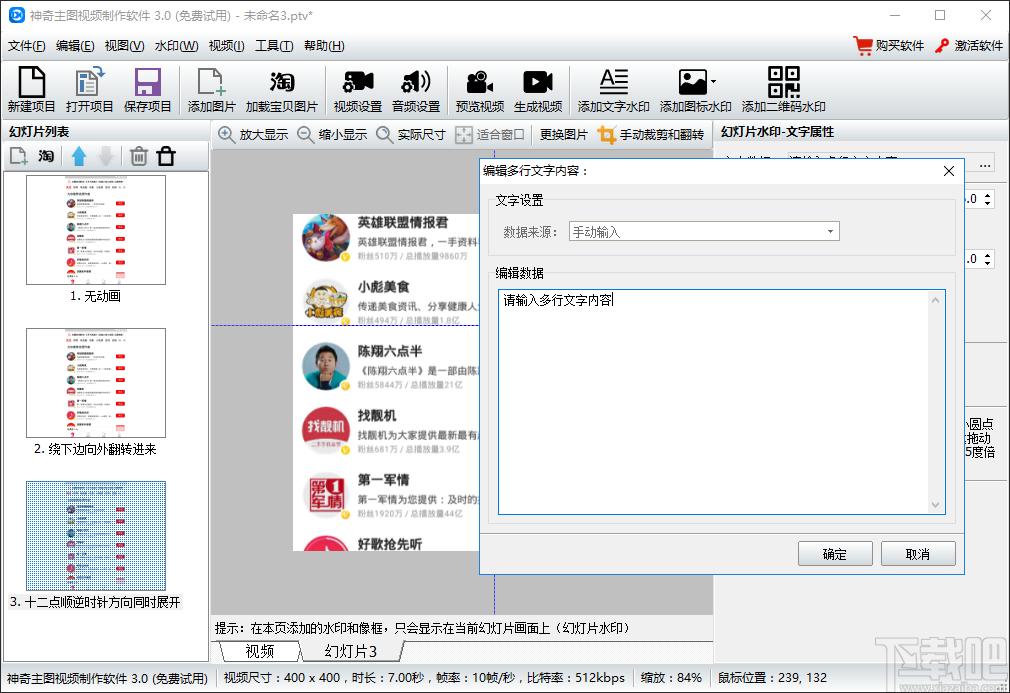Open 视频设置 video settings
The image size is (1010, 693).
[357, 90]
